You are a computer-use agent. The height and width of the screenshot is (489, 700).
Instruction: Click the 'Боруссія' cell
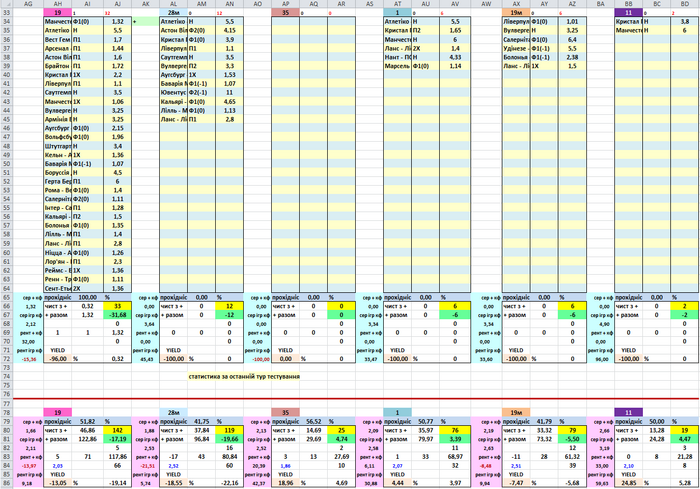click(58, 172)
